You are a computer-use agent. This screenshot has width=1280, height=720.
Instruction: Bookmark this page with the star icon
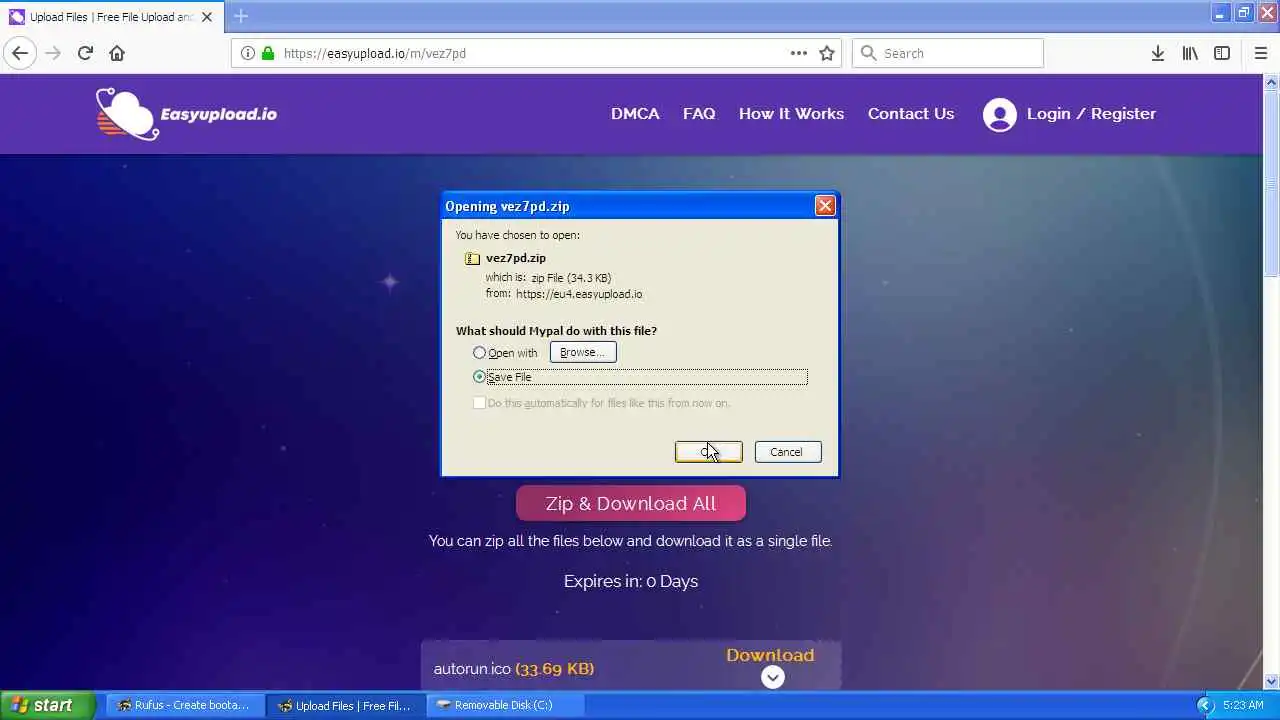[x=827, y=53]
